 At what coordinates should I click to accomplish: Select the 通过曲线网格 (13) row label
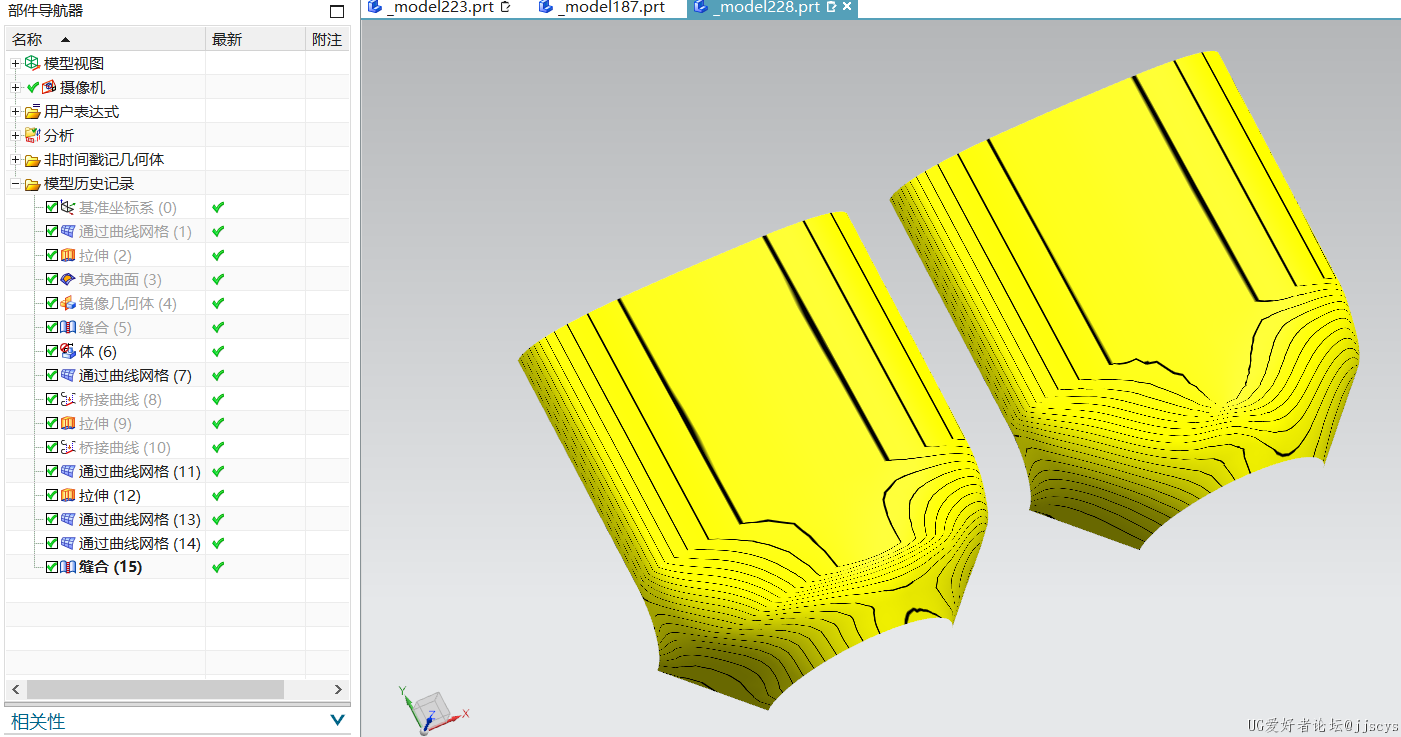[x=140, y=519]
